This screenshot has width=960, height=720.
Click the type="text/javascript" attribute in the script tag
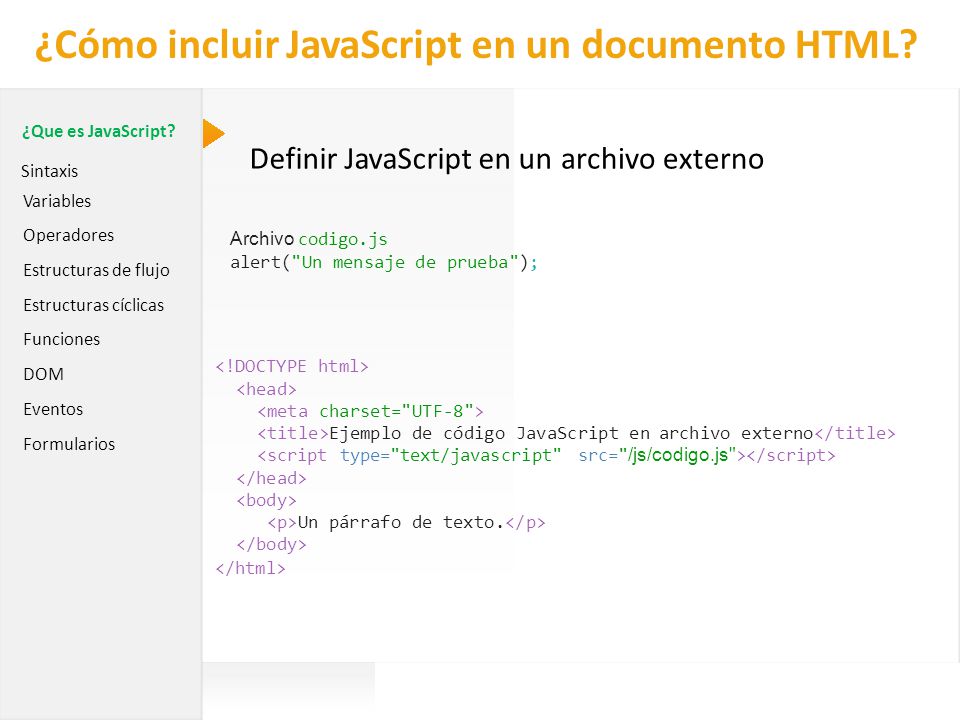(451, 456)
